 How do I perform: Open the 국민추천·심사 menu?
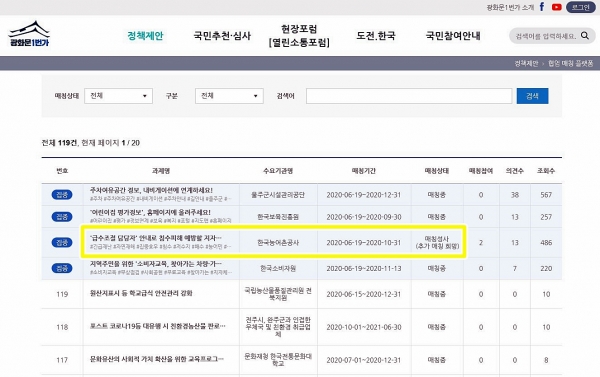click(x=222, y=36)
